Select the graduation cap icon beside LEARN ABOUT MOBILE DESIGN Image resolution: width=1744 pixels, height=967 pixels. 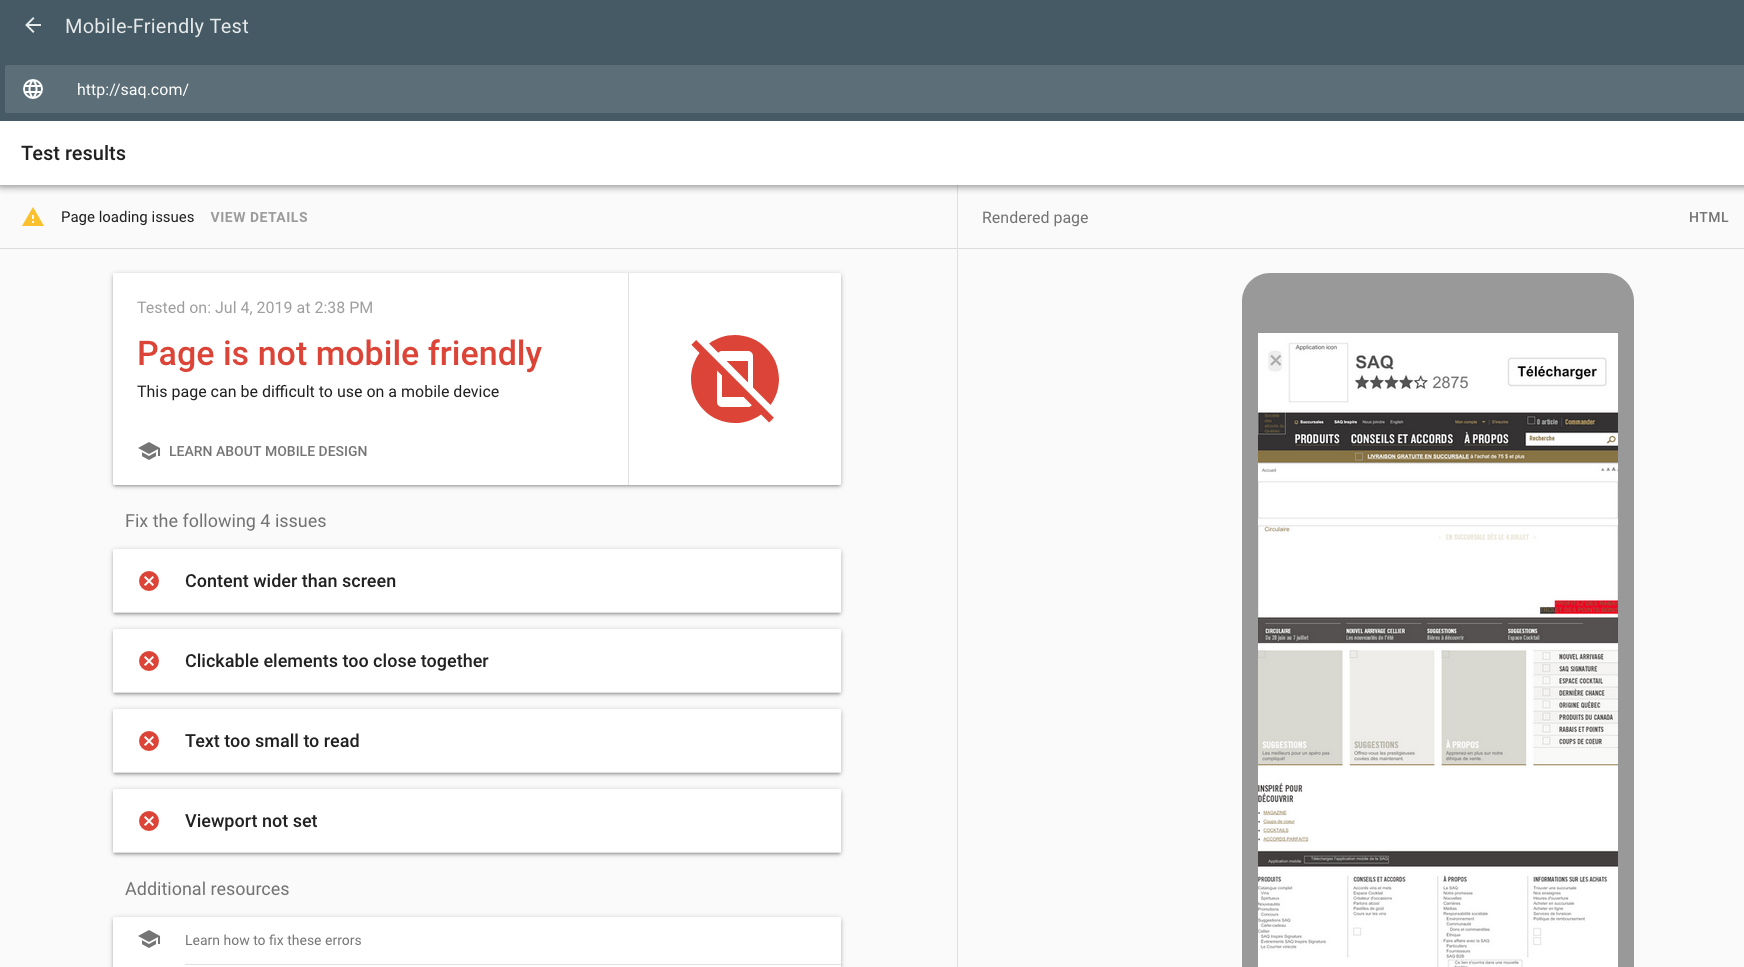pyautogui.click(x=148, y=450)
